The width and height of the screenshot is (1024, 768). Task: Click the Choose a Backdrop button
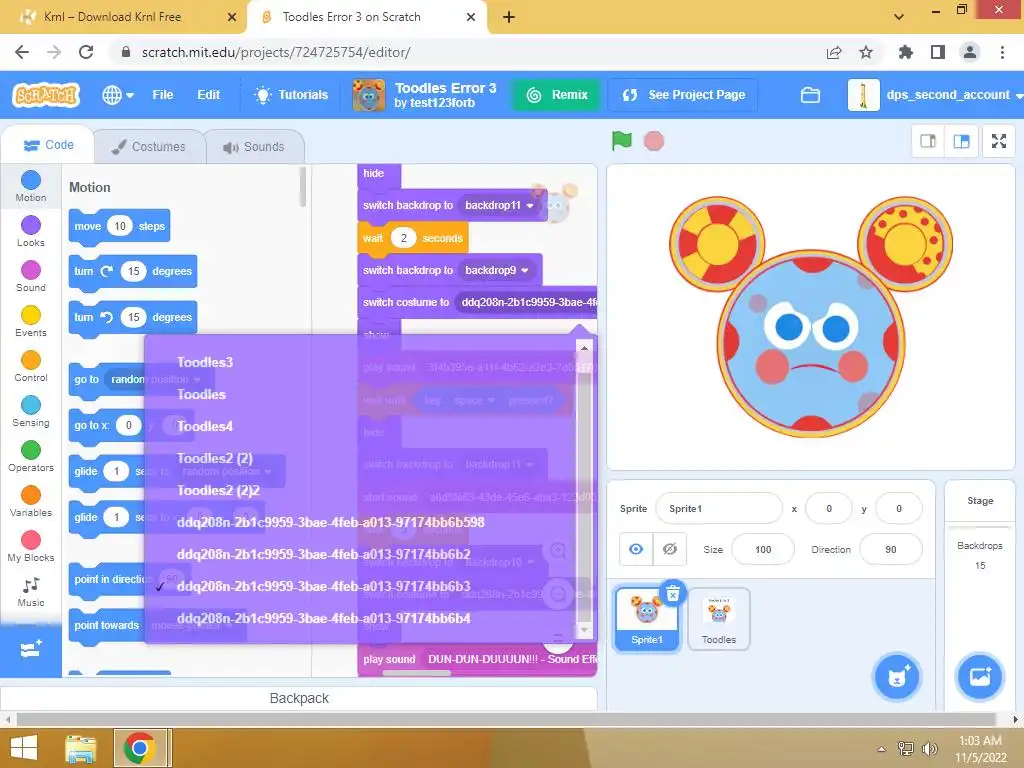pos(980,677)
